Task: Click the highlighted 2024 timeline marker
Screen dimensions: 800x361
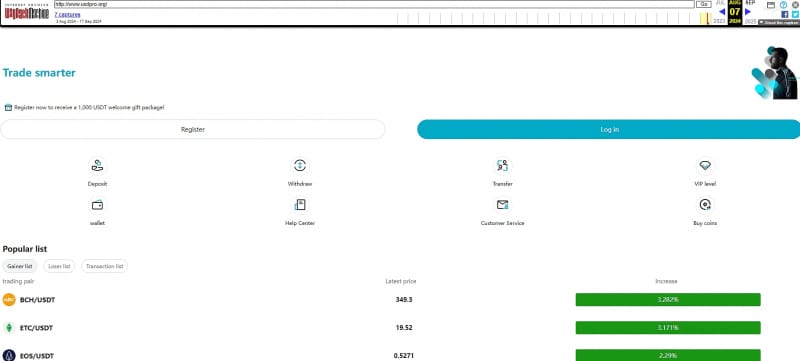Action: [705, 19]
